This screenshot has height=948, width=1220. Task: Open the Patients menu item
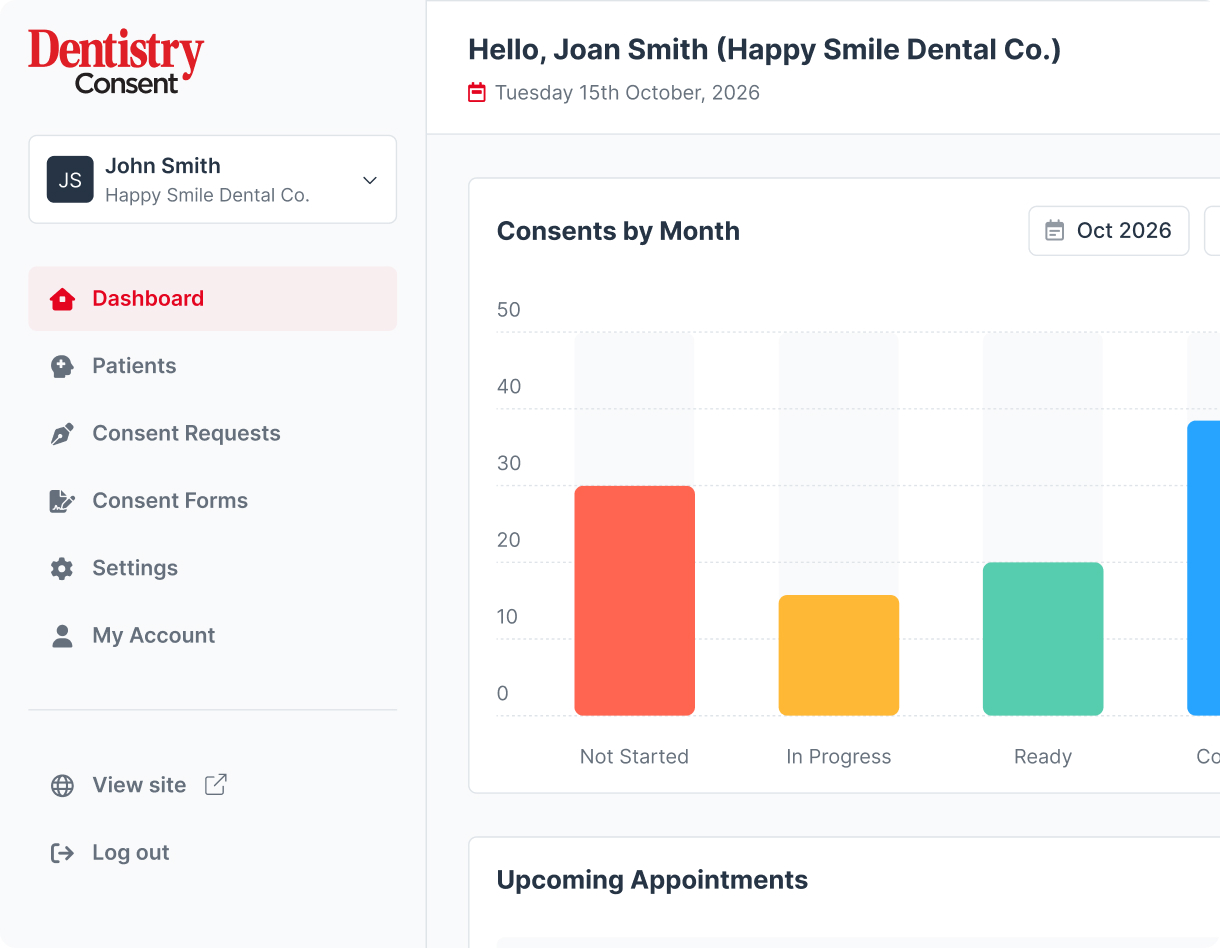click(134, 366)
